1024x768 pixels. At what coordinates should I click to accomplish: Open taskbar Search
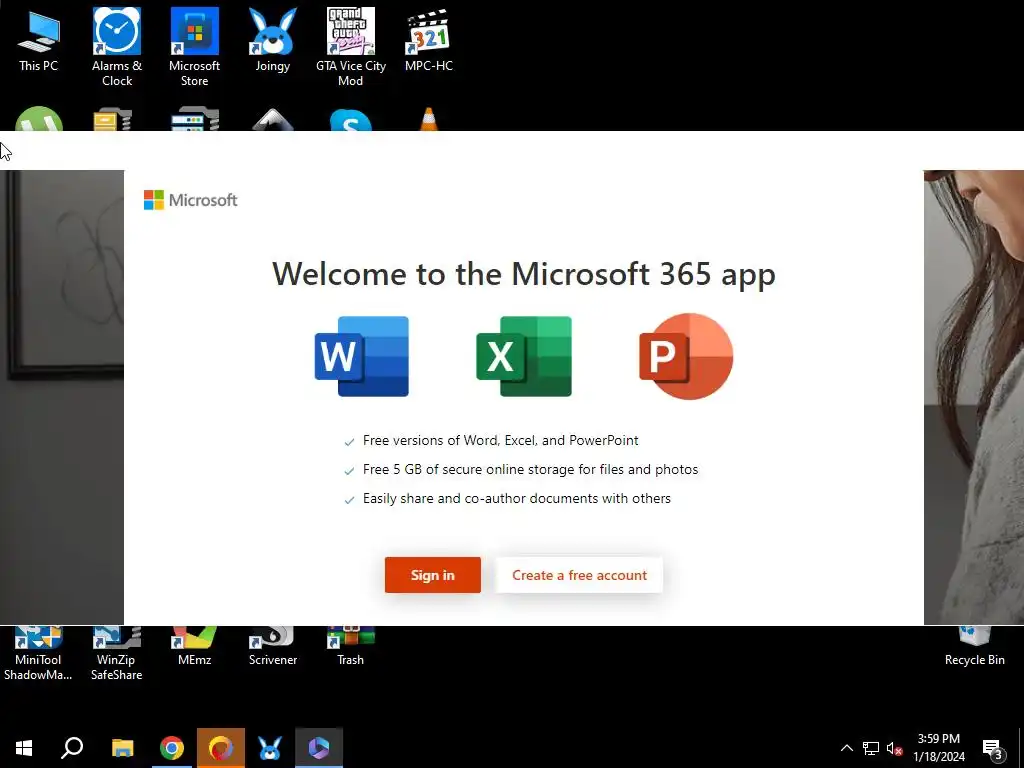pos(72,748)
